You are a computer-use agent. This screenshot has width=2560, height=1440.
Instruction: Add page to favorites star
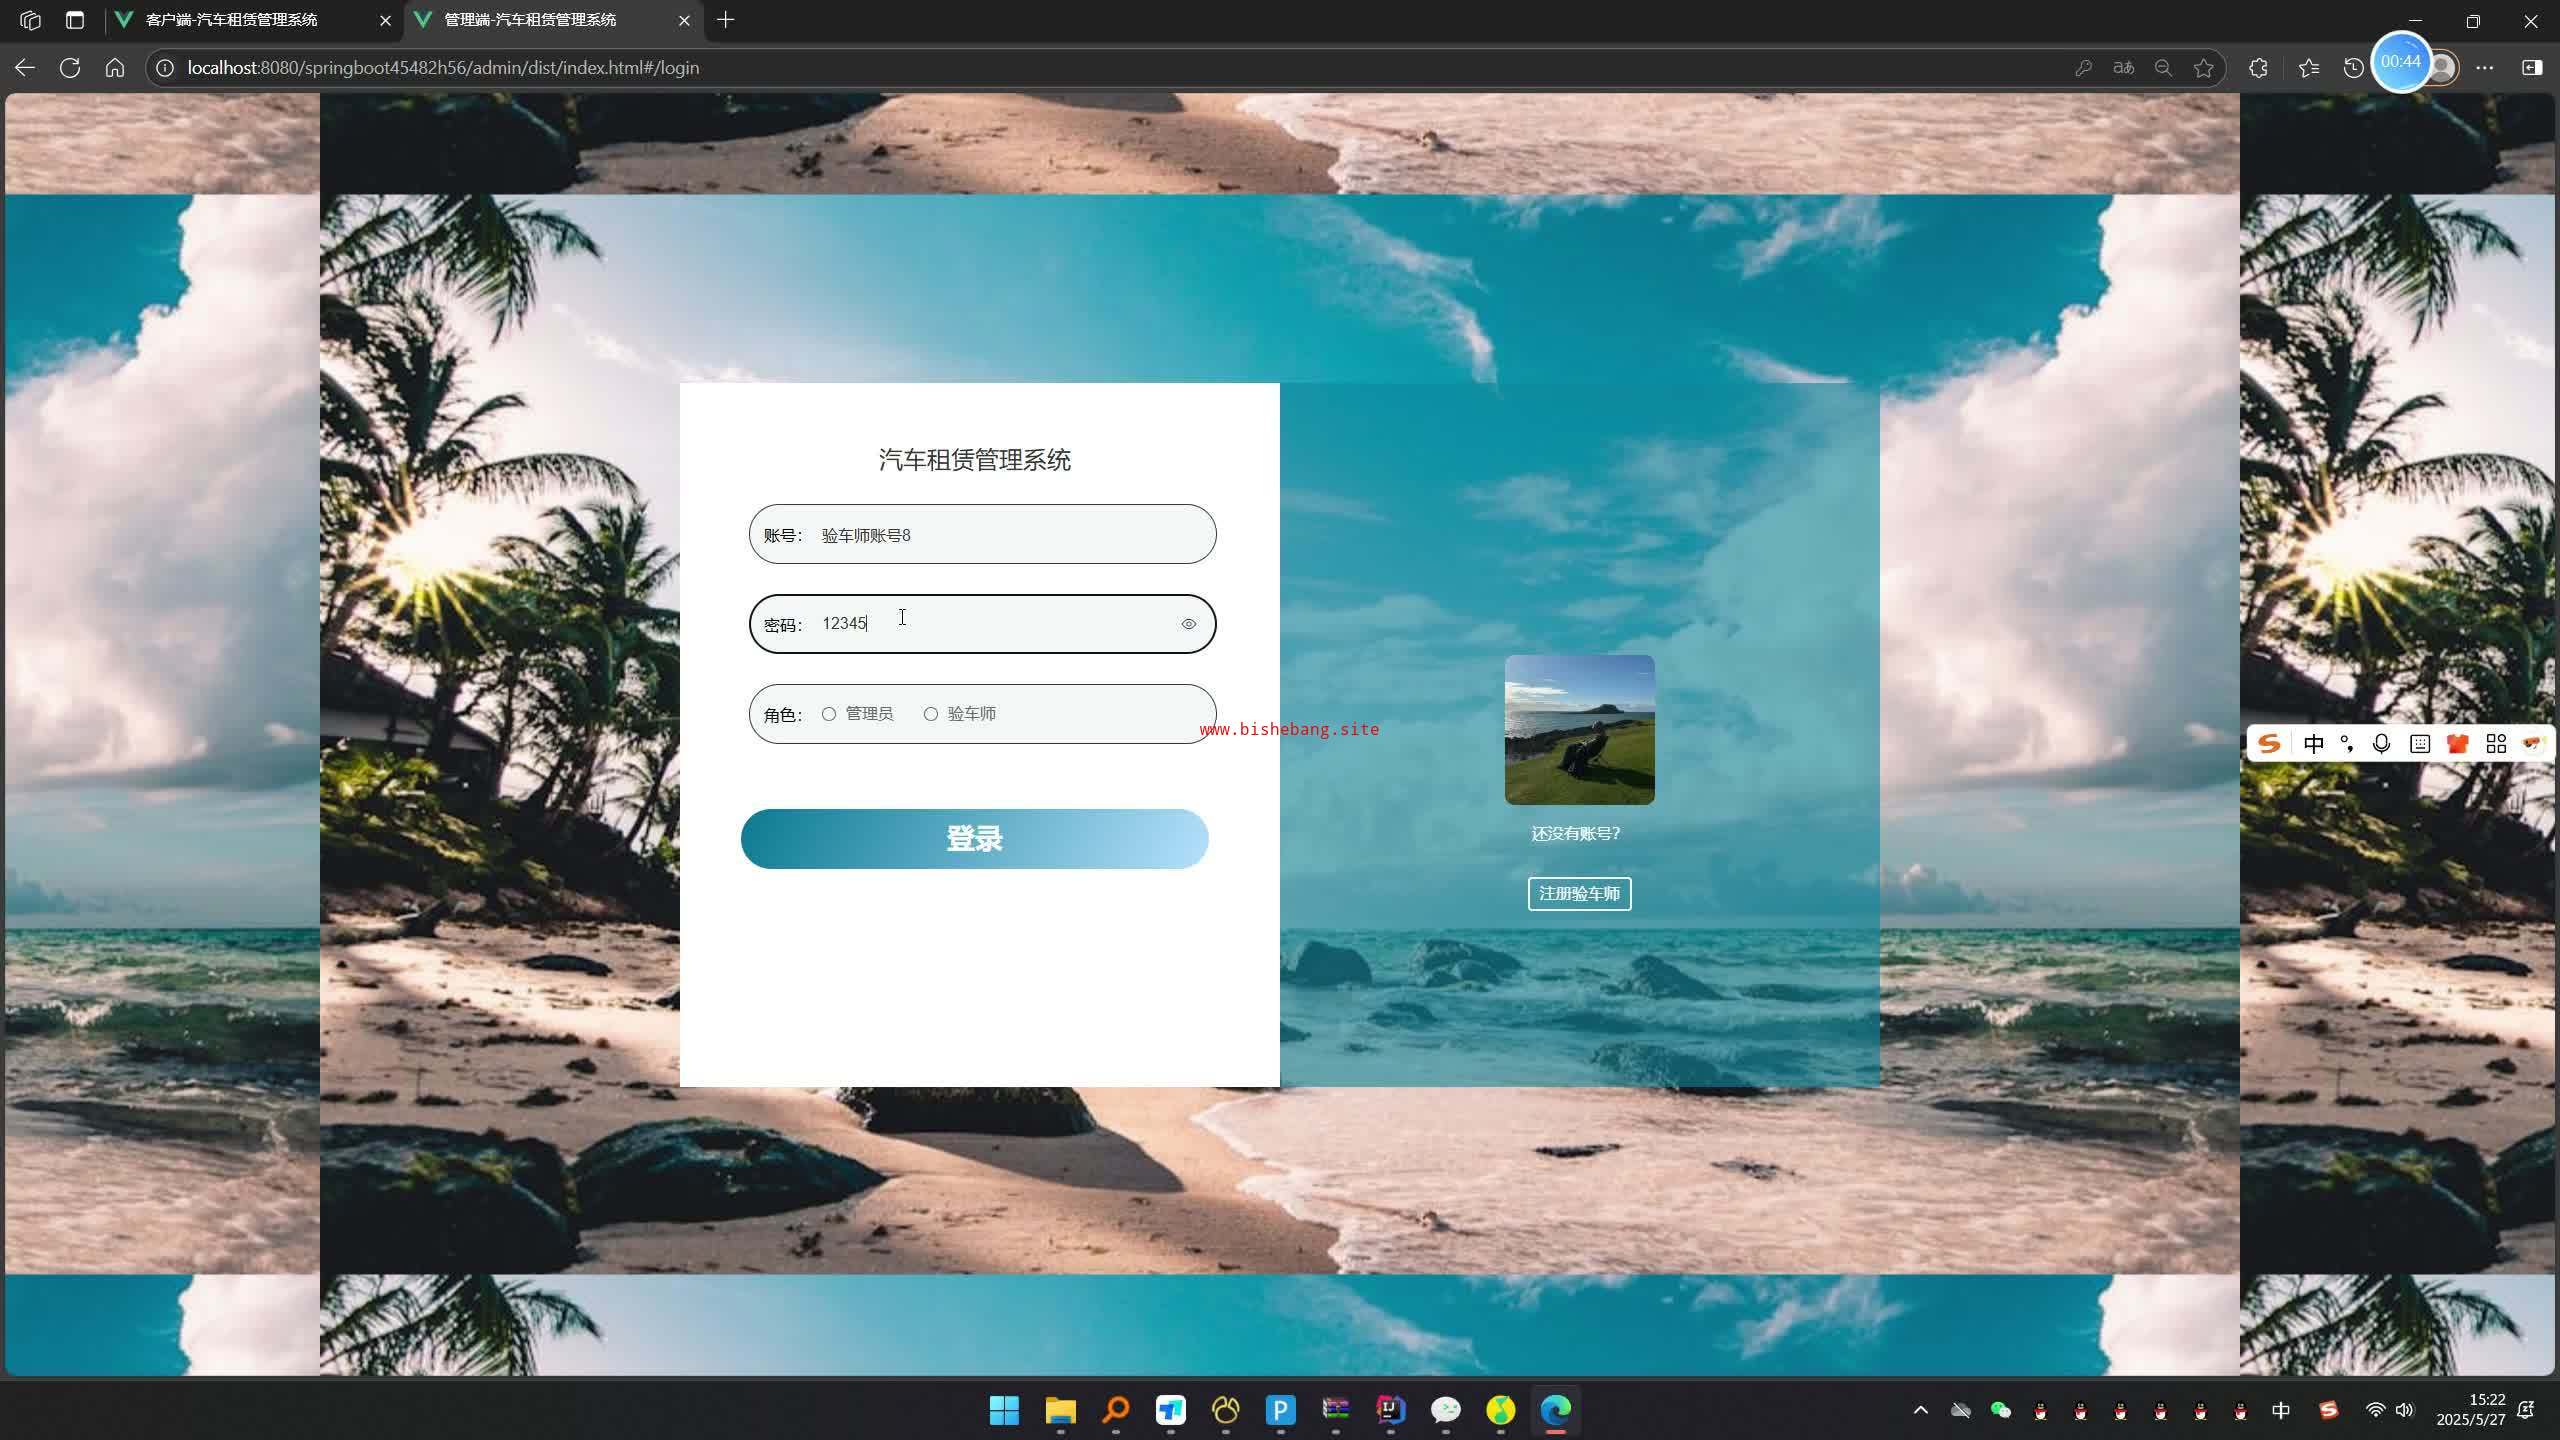(x=2204, y=68)
